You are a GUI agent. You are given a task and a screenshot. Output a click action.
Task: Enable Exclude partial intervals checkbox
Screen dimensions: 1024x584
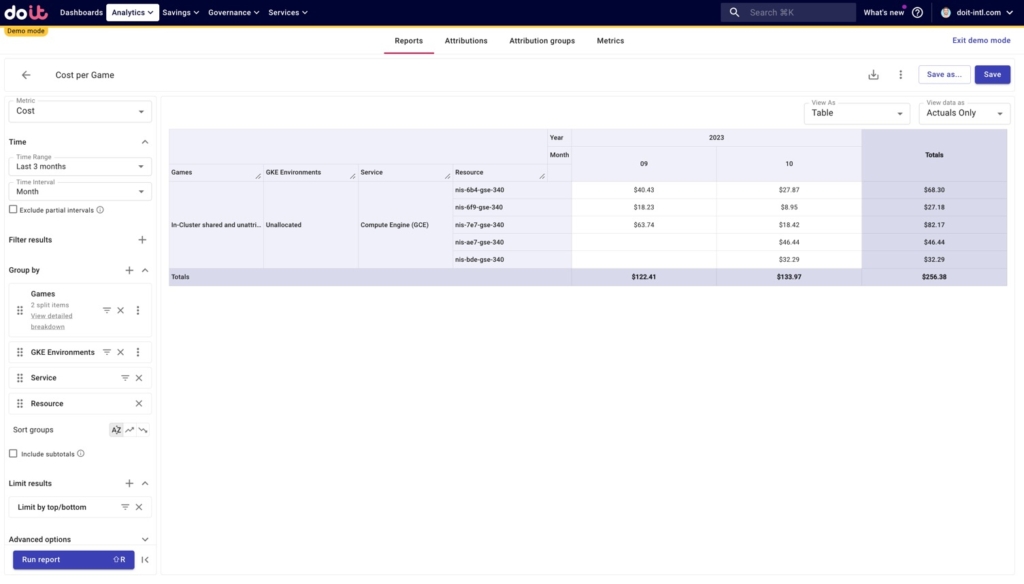tap(13, 210)
